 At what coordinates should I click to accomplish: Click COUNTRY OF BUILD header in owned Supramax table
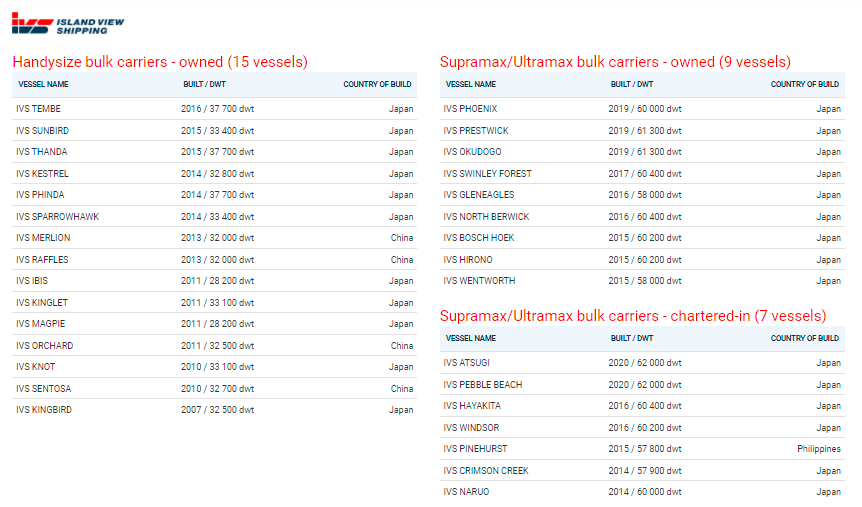(x=804, y=84)
